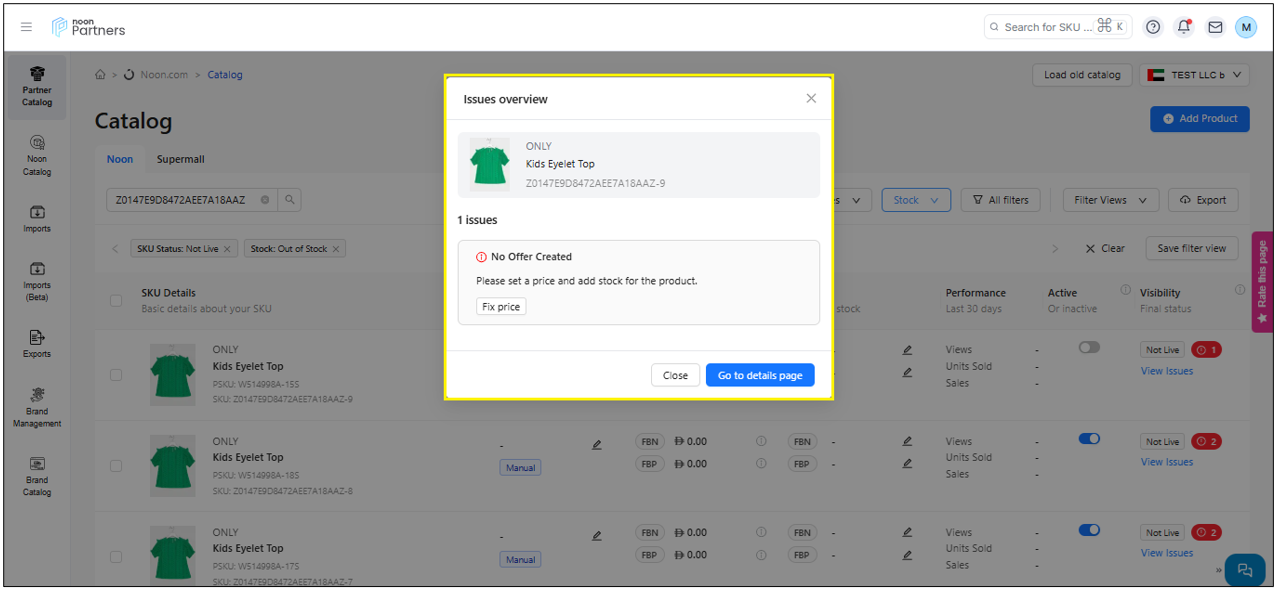Select the Noon tab

coord(120,159)
